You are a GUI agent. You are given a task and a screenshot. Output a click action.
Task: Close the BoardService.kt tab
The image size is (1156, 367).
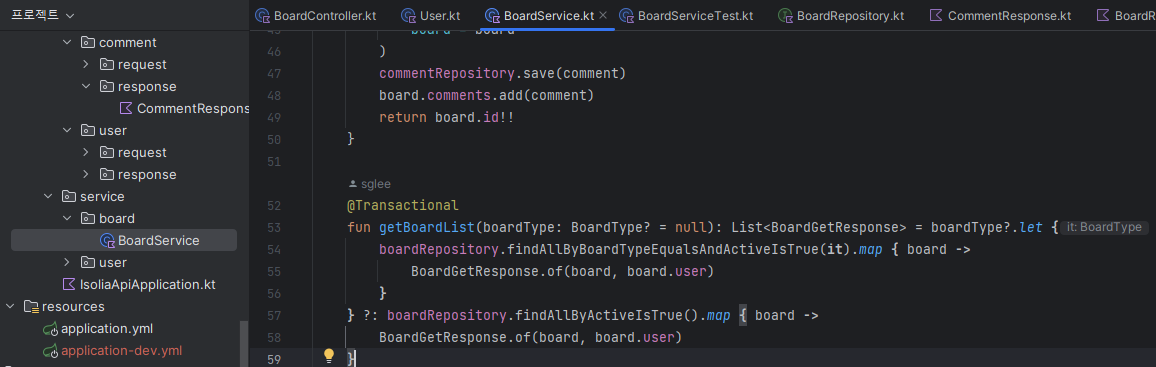(x=603, y=15)
